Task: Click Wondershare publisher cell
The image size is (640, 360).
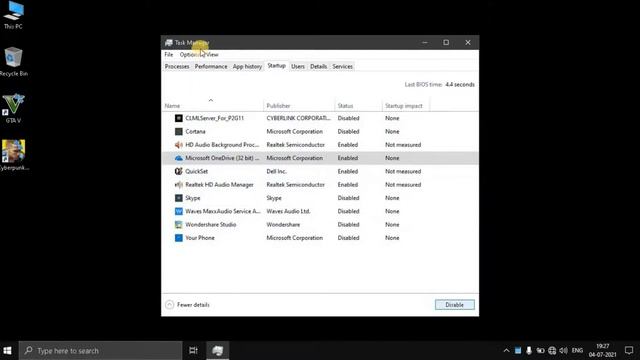Action: [283, 224]
